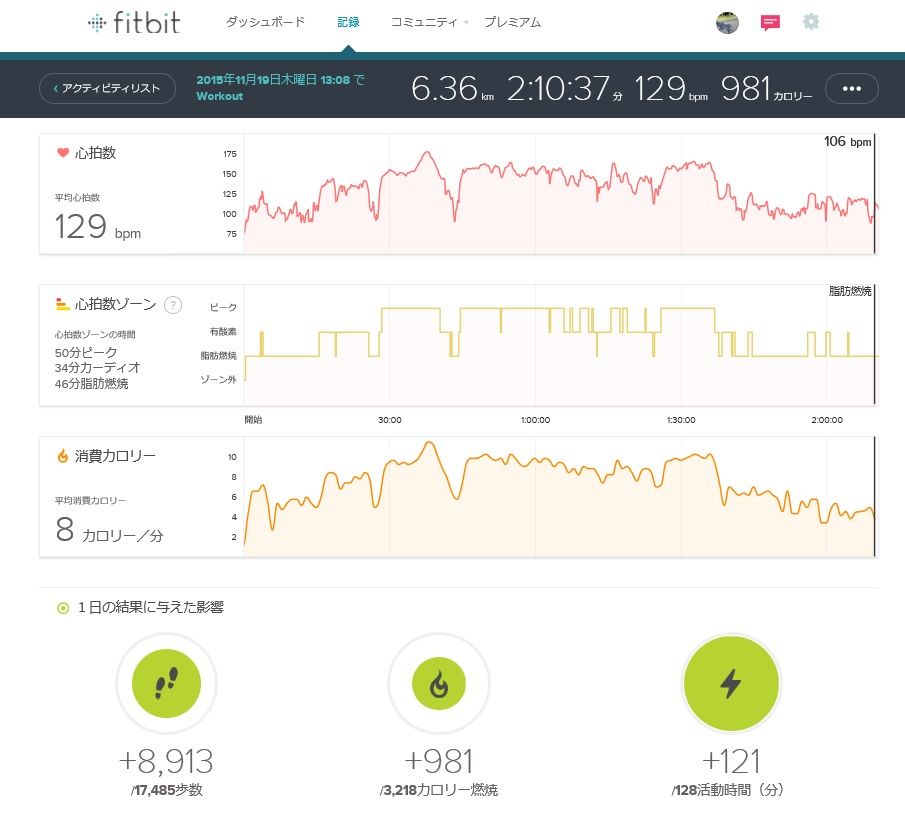Viewport: 905px width, 833px height.
Task: Open the プレミアム tab
Action: tap(513, 22)
